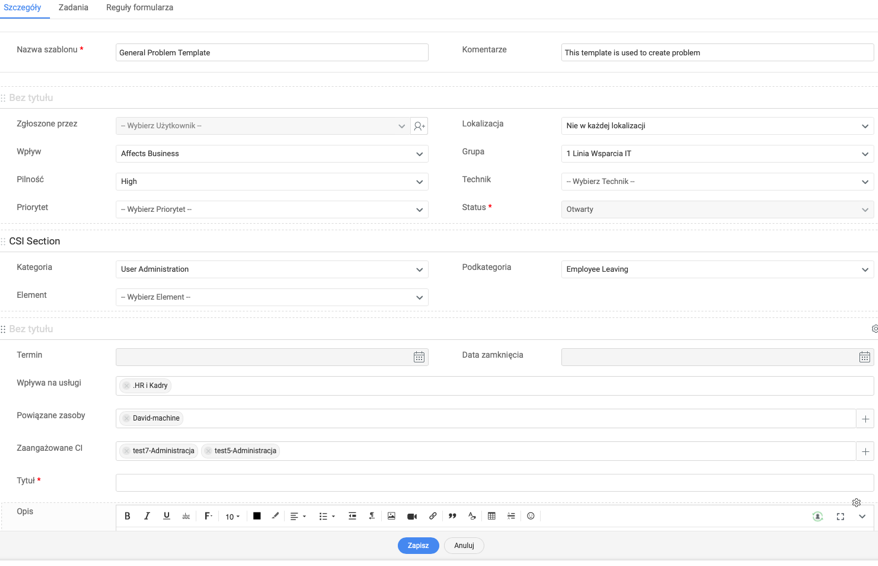The height and width of the screenshot is (566, 878).
Task: Switch editor to fullscreen mode
Action: pos(840,516)
